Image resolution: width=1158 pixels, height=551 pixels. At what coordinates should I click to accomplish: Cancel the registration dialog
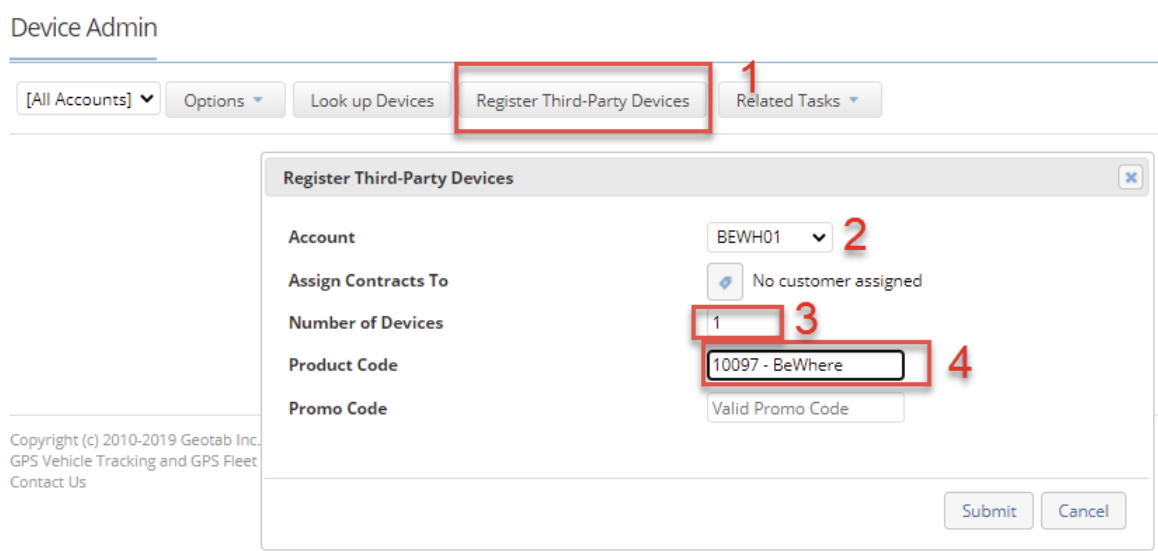1083,510
